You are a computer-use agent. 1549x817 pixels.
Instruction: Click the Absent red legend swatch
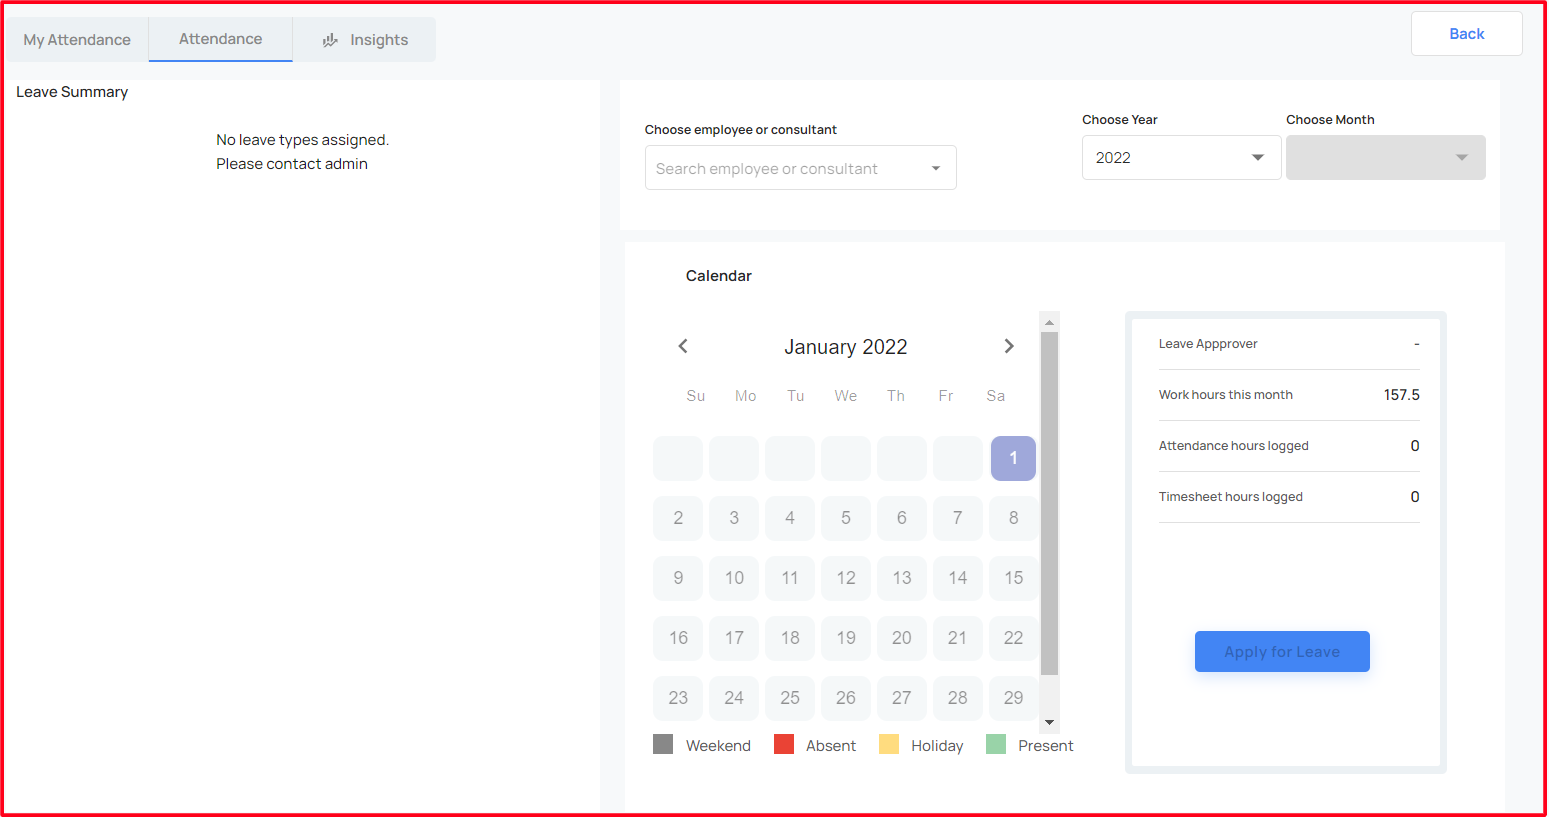coord(784,744)
